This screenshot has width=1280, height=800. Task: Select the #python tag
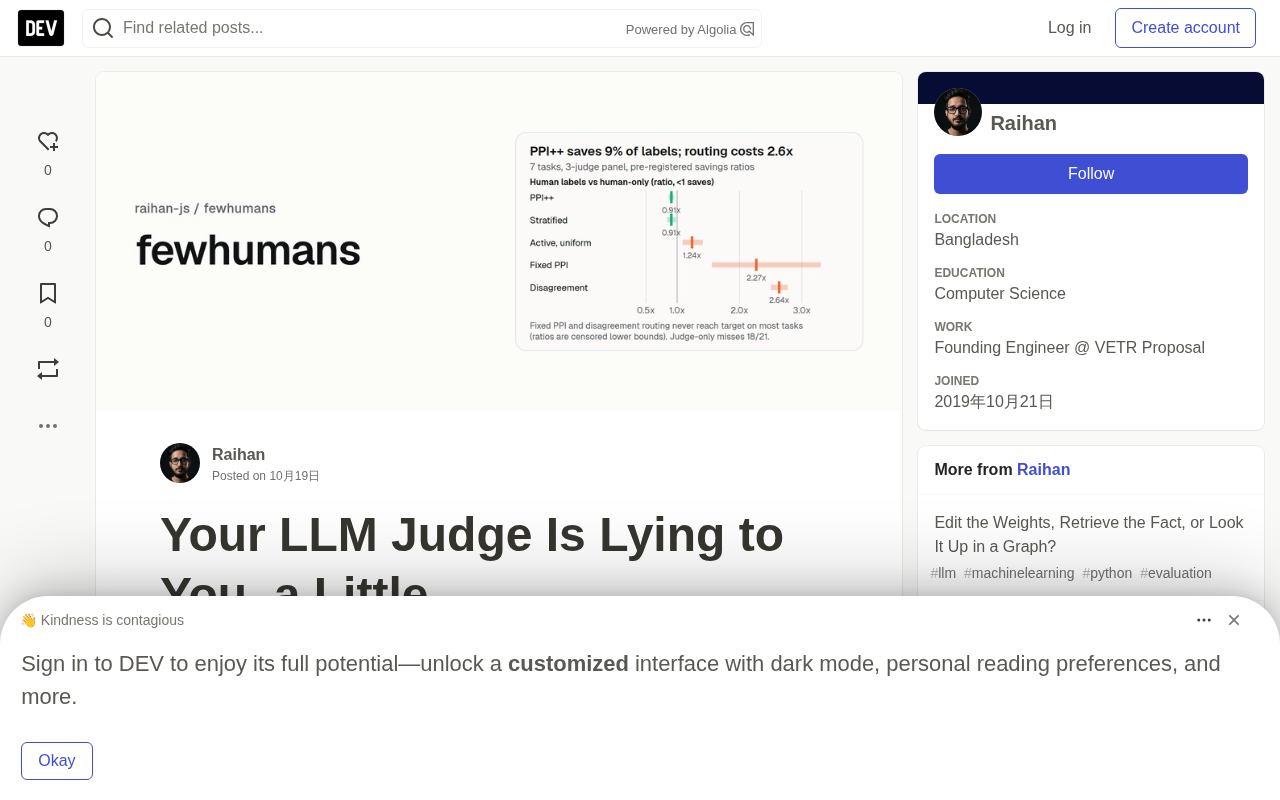pos(1107,573)
